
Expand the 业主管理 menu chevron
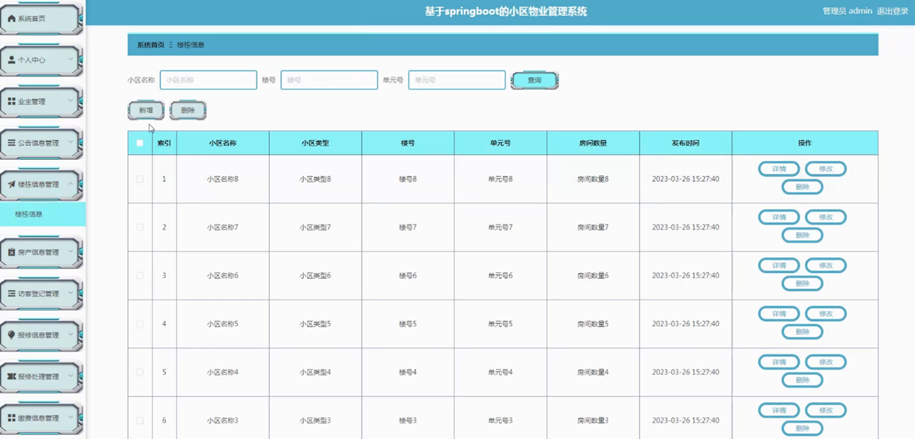click(71, 101)
